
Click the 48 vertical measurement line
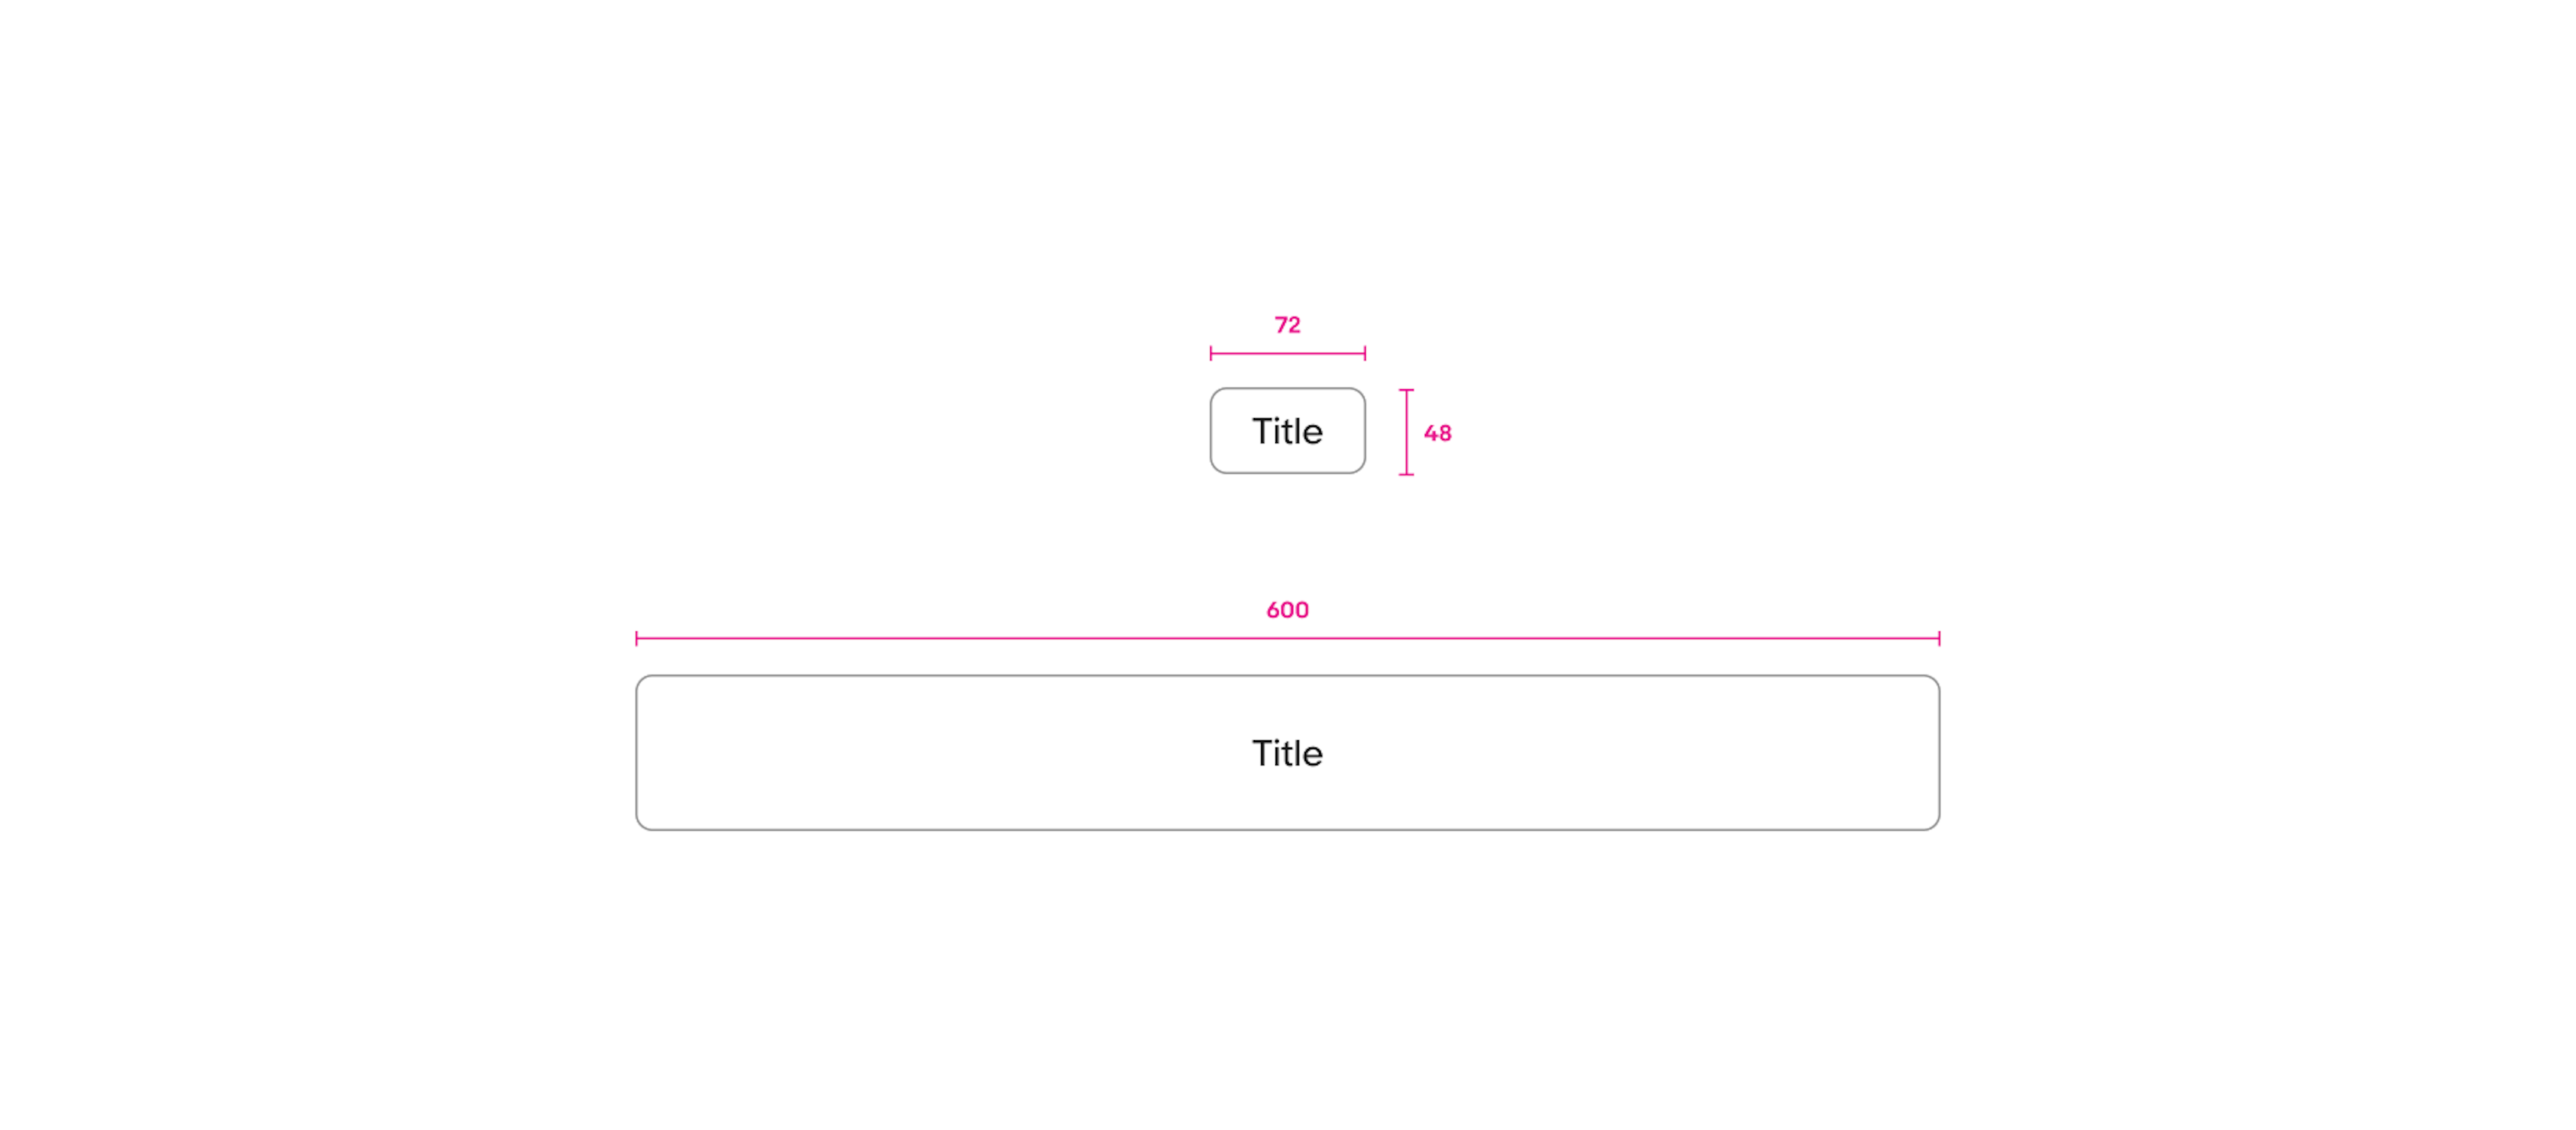(x=1406, y=432)
